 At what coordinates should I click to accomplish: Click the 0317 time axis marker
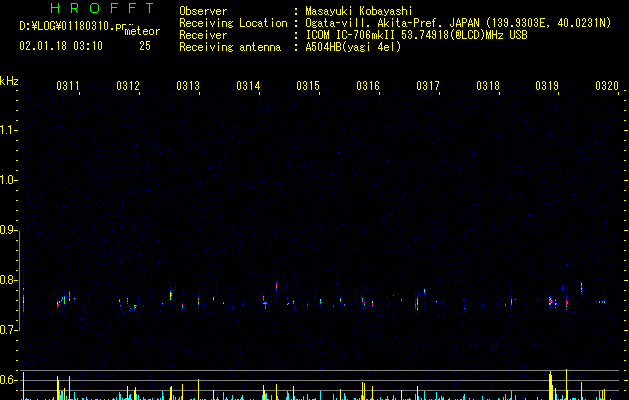point(428,85)
